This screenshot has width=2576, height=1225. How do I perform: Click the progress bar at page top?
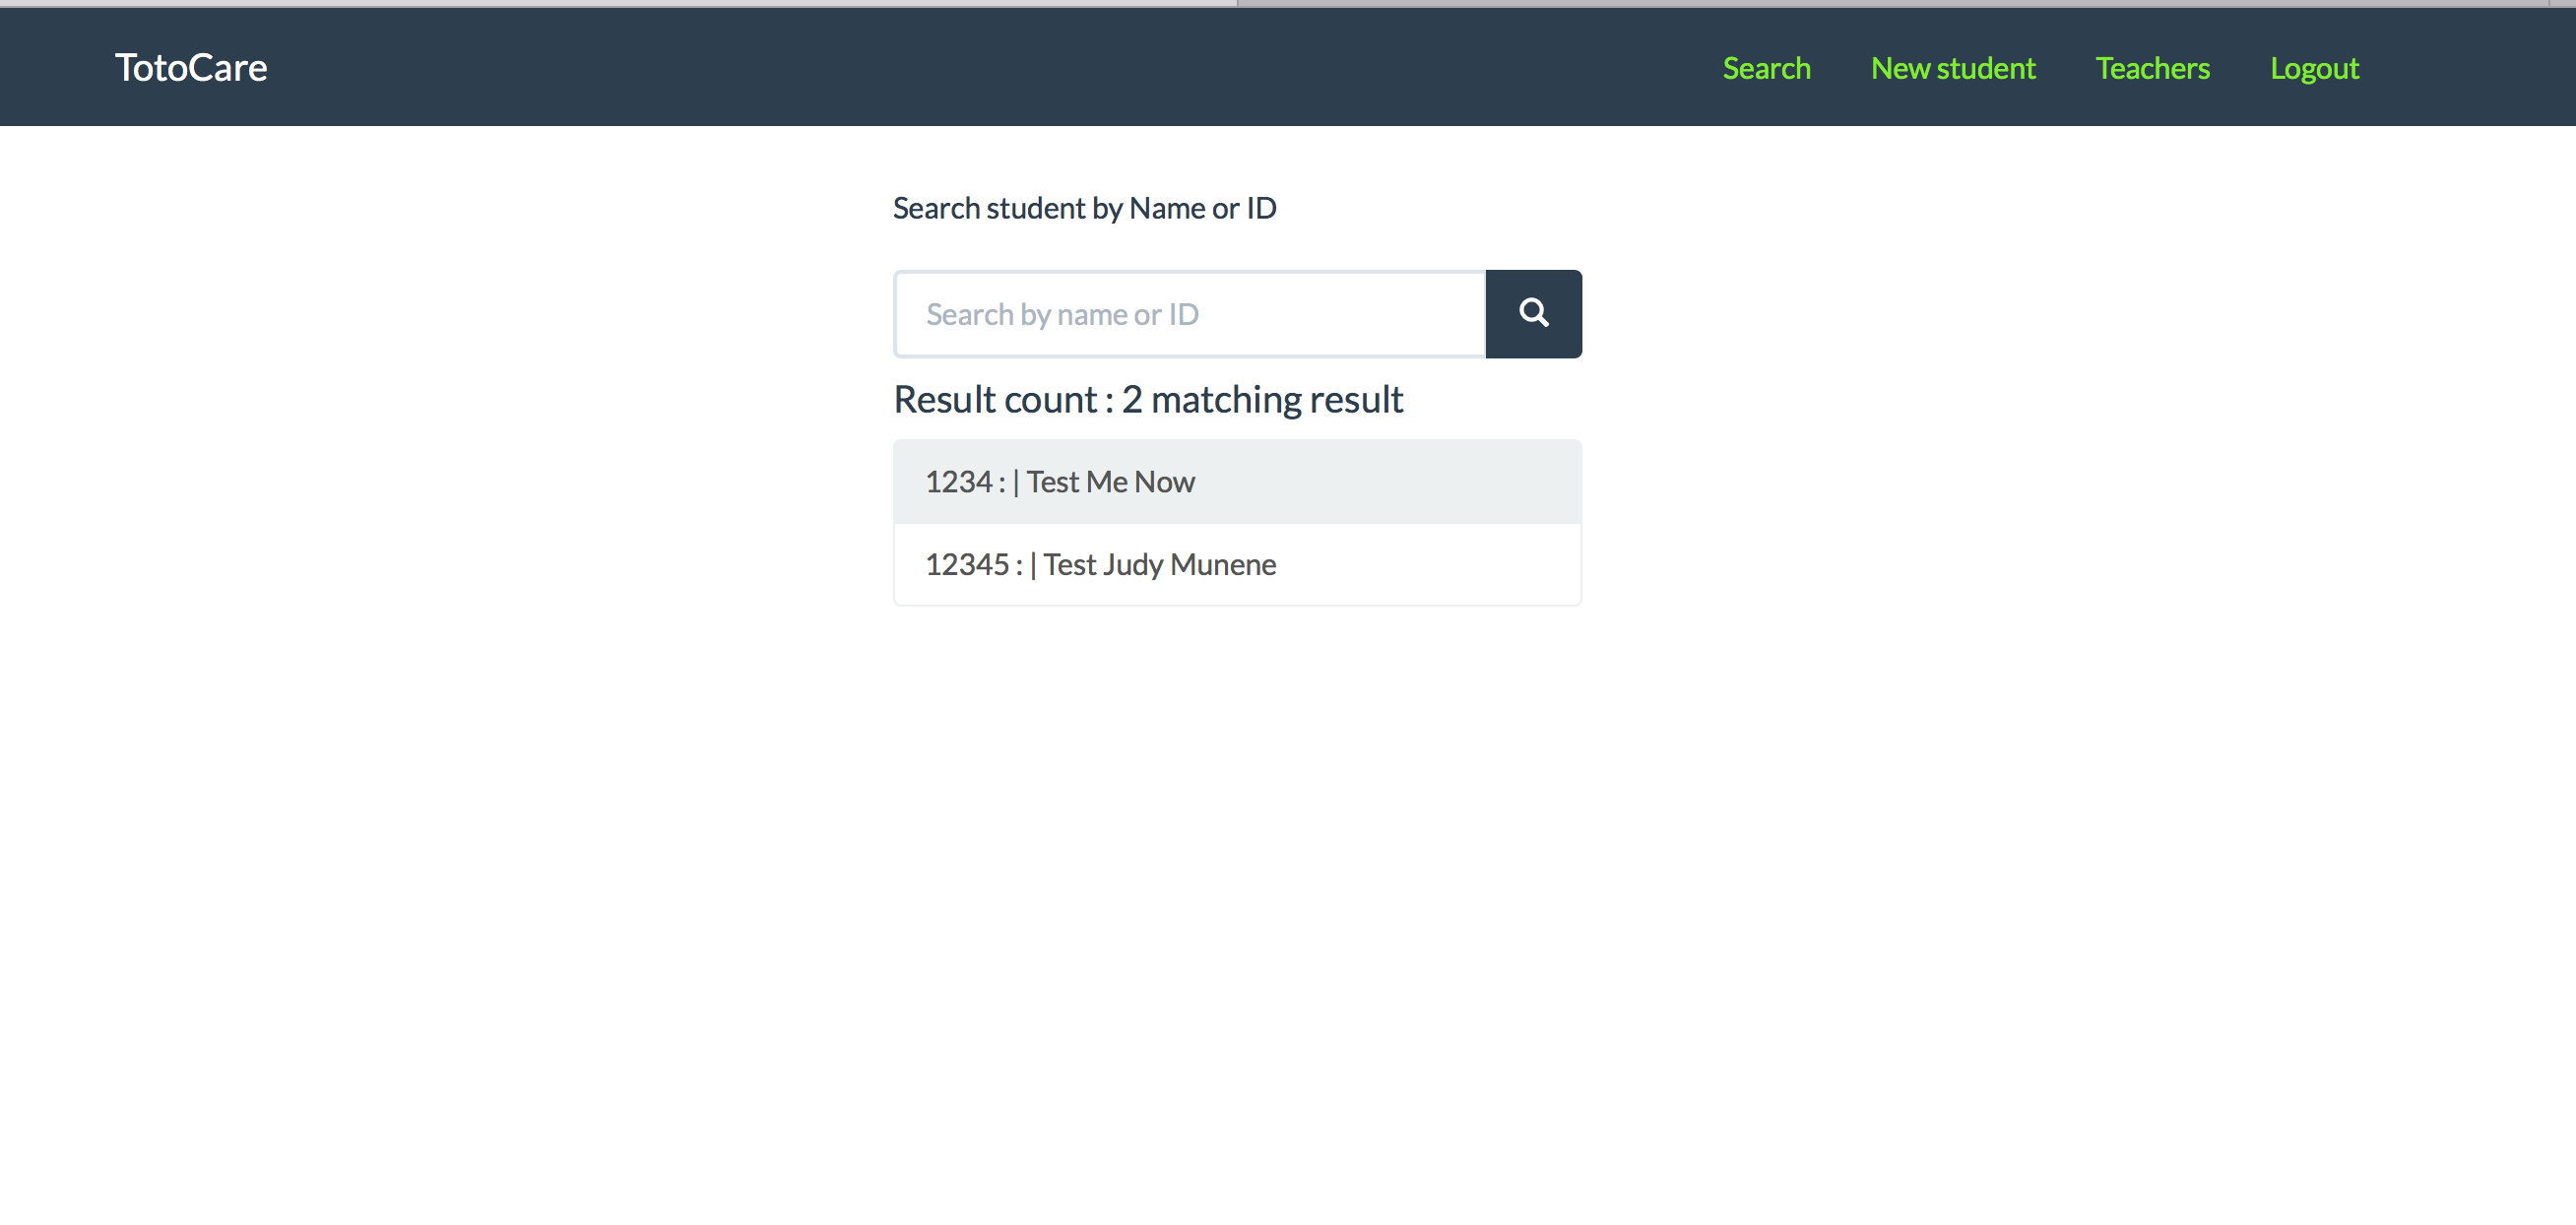618,3
